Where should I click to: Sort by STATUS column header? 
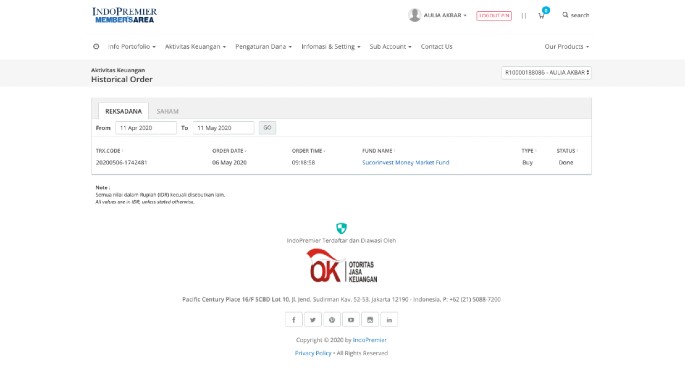tap(567, 151)
